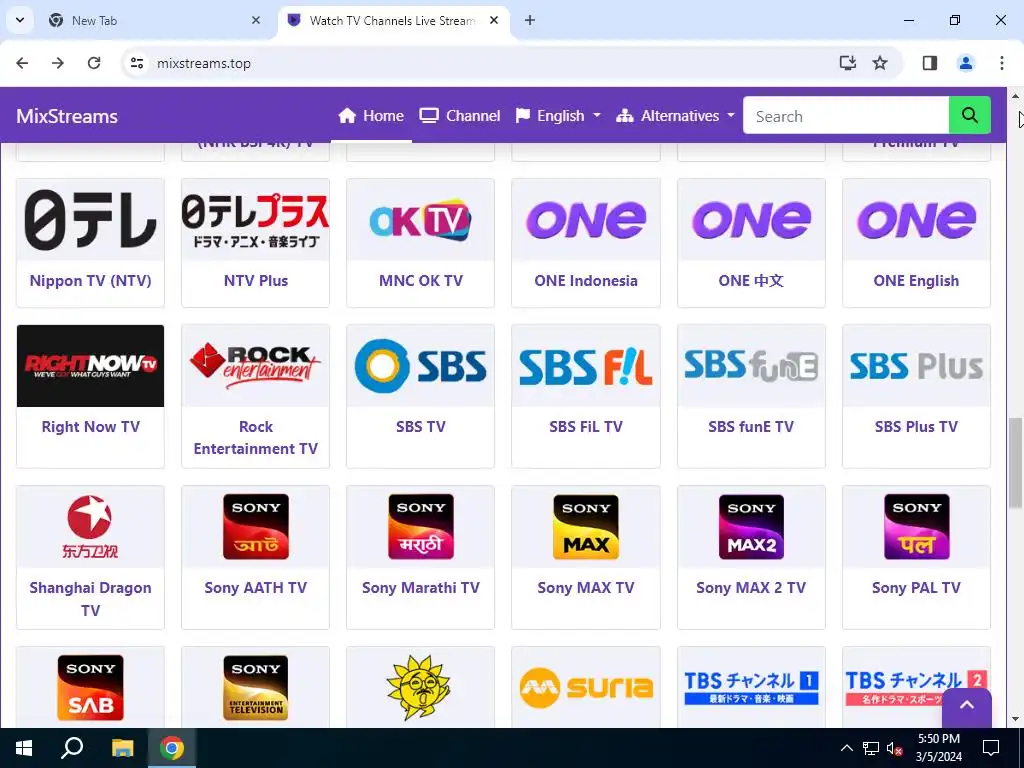Expand the English language dropdown

click(x=558, y=116)
